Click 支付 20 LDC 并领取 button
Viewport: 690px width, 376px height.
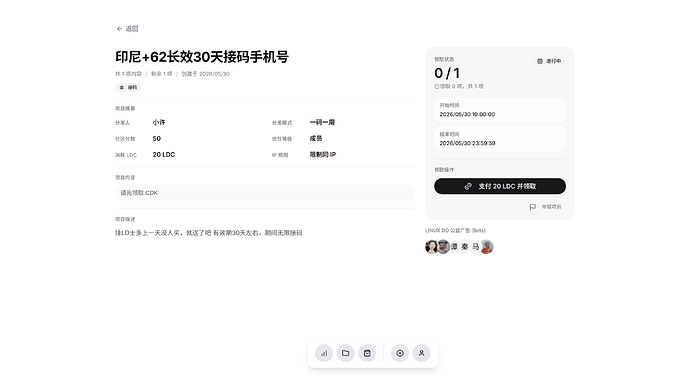tap(500, 186)
